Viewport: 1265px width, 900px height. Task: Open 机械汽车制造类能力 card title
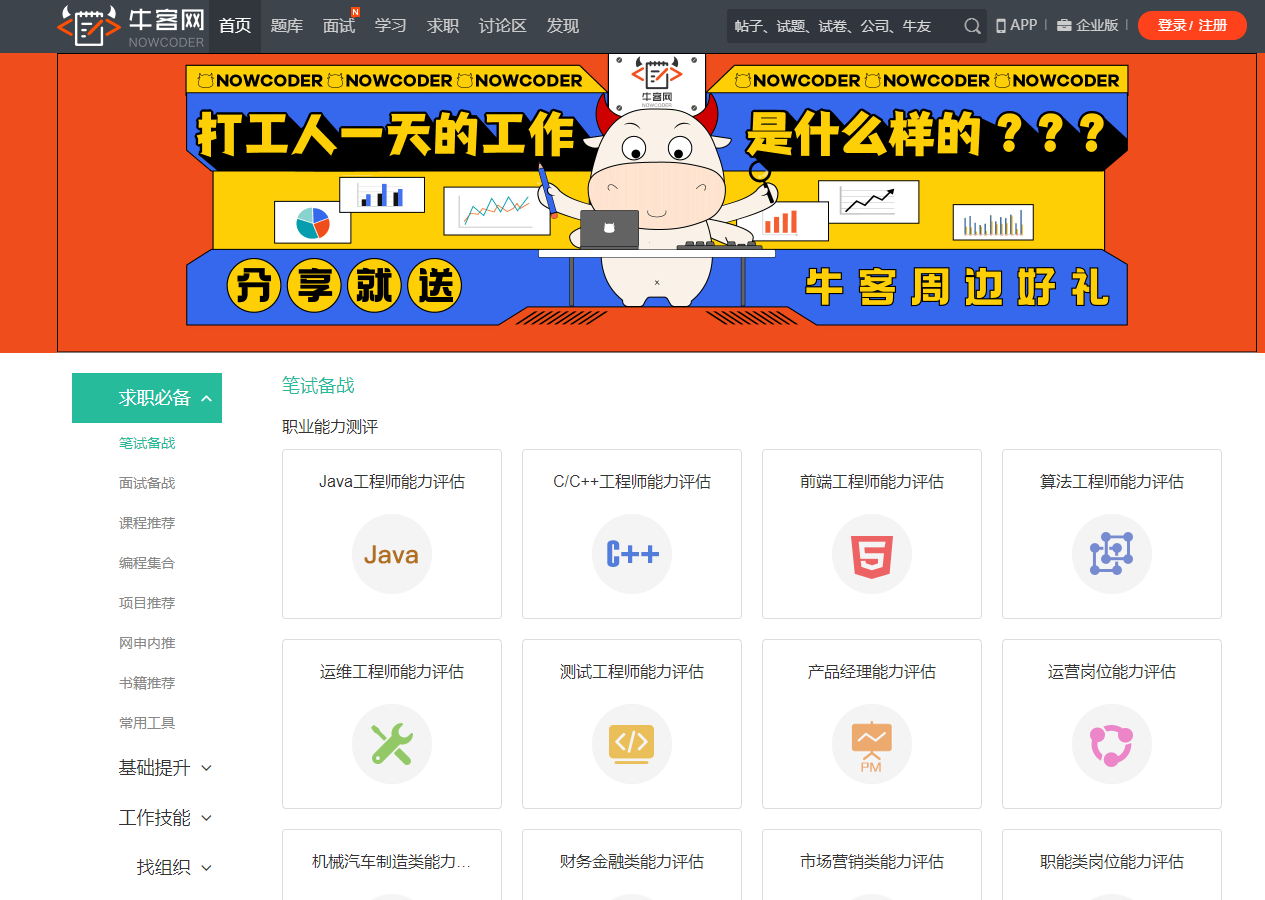pos(392,862)
